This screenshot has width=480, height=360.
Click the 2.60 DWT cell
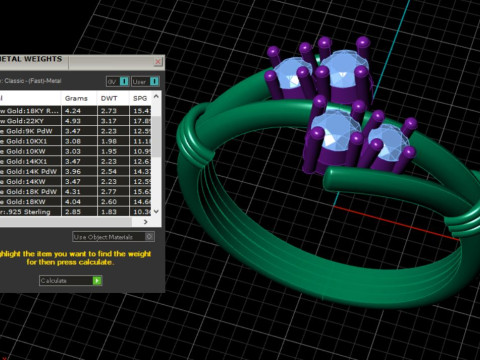pos(113,202)
